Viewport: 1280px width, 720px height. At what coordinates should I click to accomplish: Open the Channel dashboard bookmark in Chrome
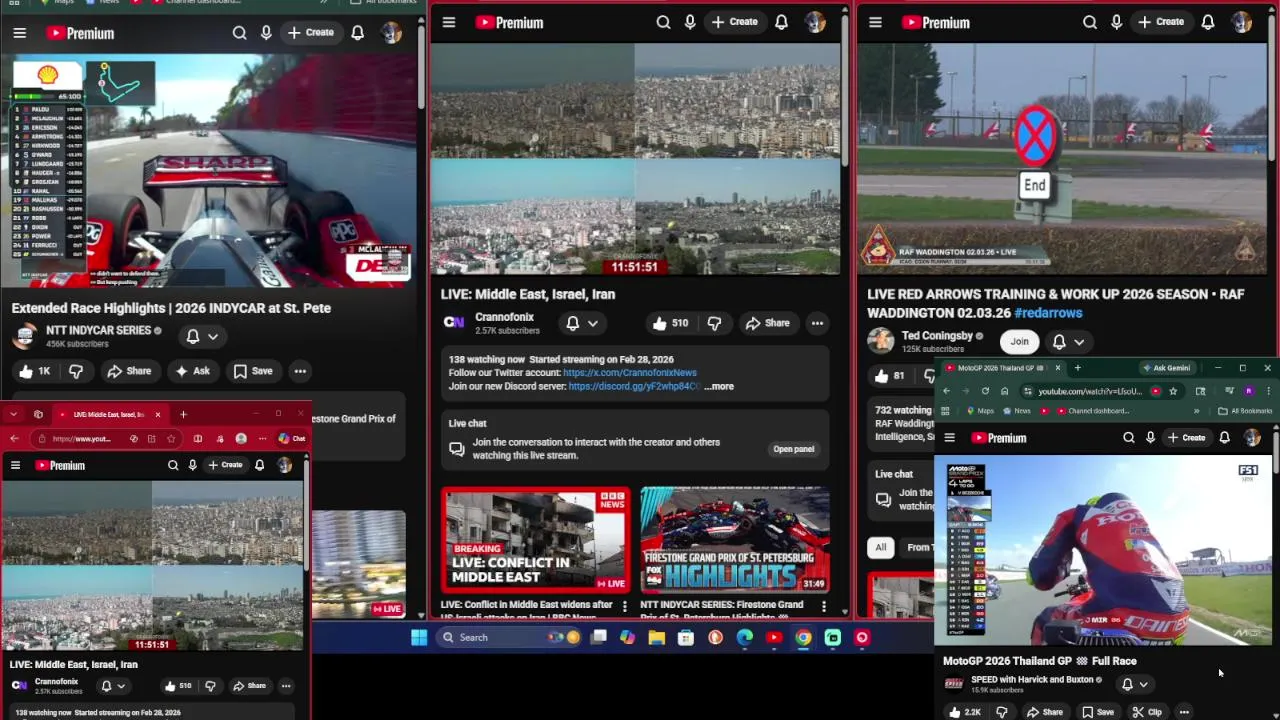(x=1091, y=411)
